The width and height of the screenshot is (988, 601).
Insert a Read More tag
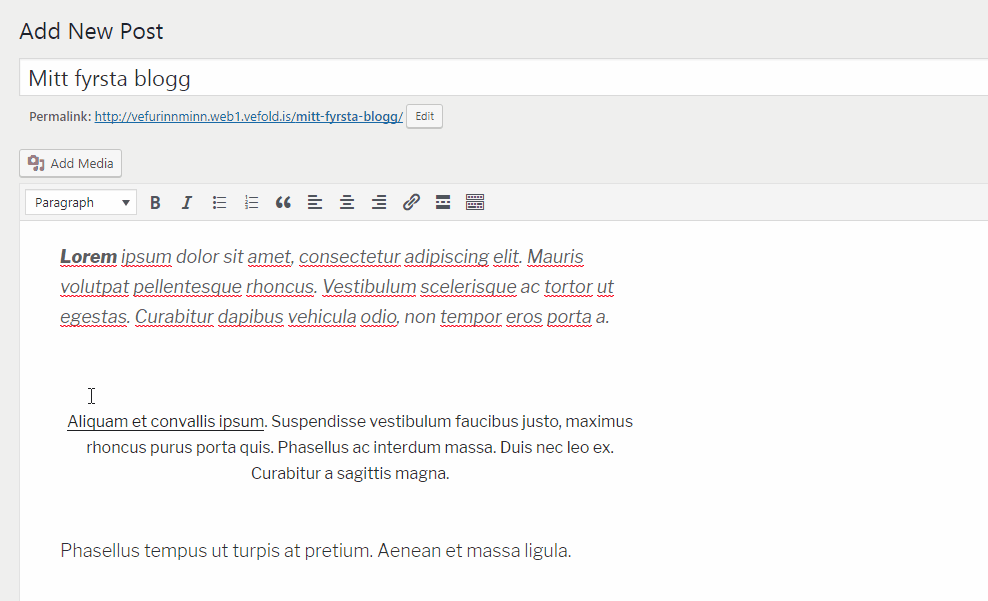(443, 203)
